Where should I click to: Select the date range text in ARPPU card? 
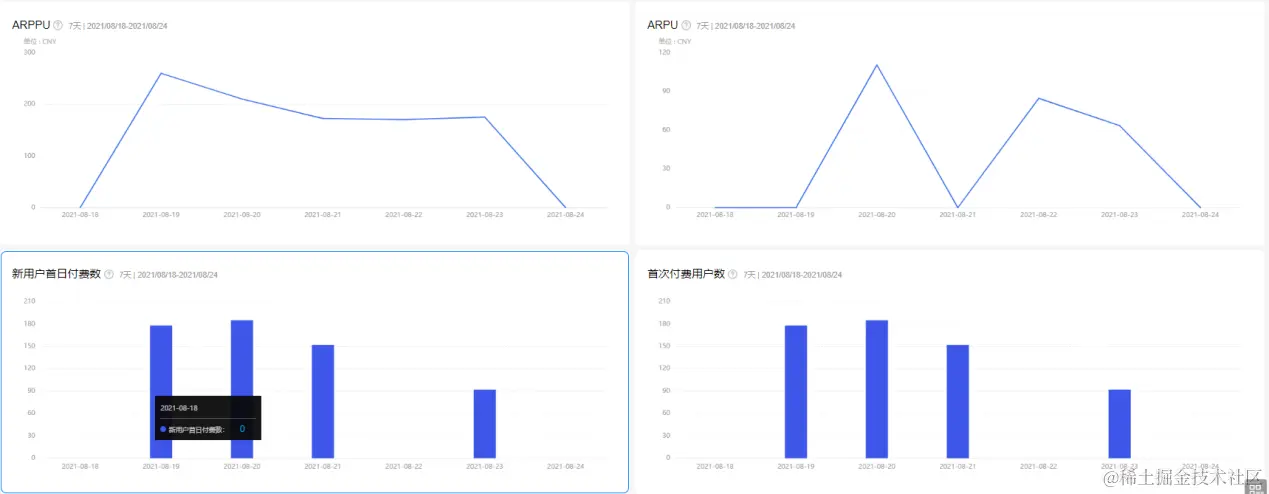coord(127,26)
